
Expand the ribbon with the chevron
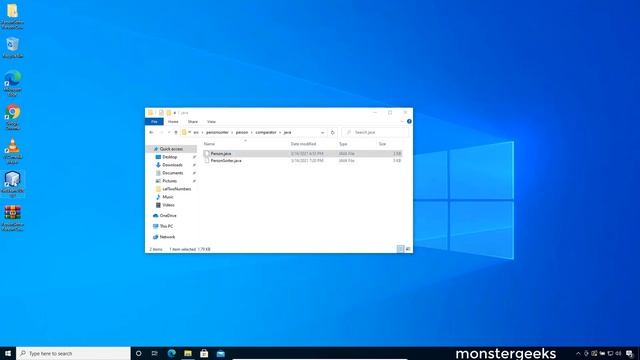402,121
